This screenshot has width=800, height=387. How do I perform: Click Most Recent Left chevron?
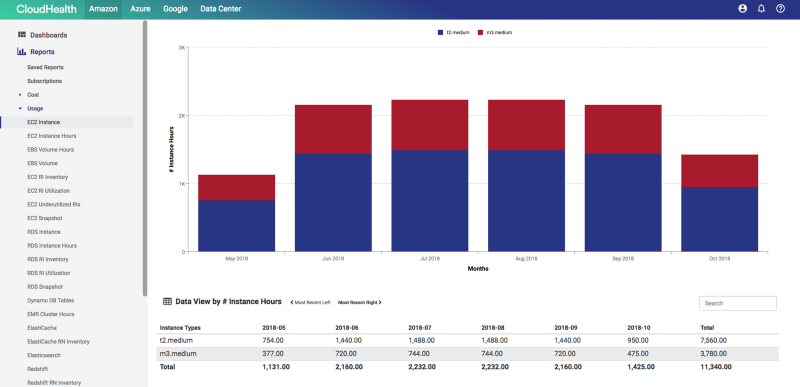pyautogui.click(x=292, y=302)
